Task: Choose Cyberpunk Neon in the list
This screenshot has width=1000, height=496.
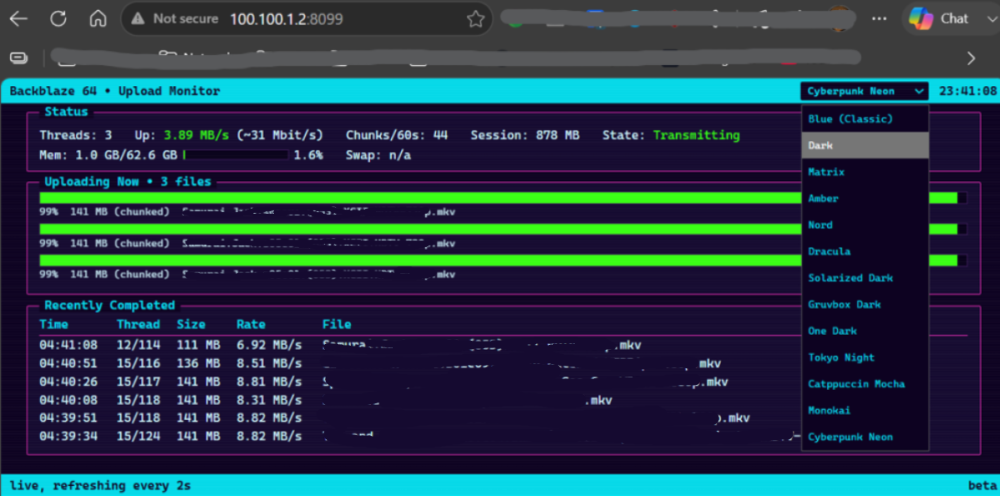Action: pyautogui.click(x=865, y=437)
